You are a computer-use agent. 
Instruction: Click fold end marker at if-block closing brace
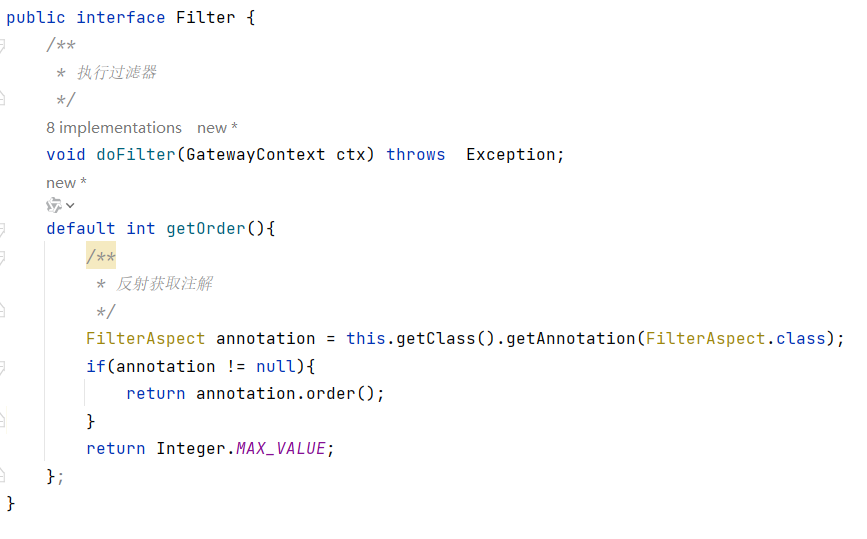3,421
